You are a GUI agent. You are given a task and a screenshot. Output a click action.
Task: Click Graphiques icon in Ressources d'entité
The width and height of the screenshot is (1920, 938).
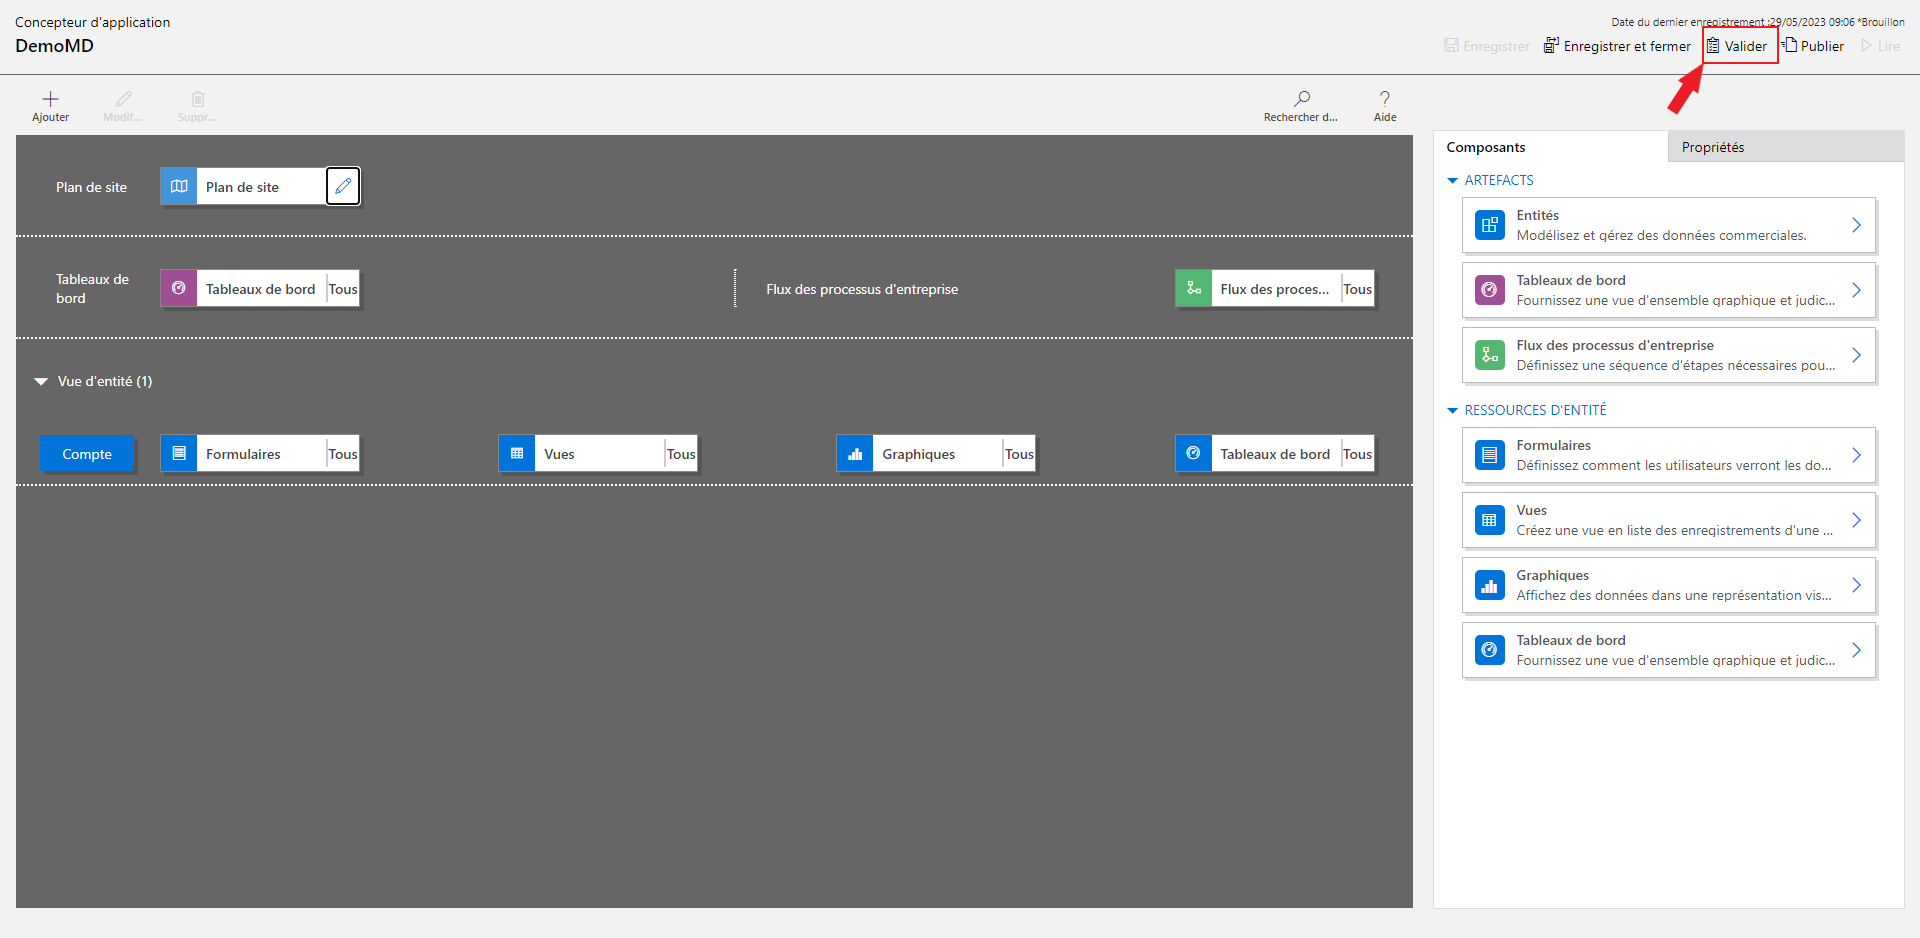1490,585
